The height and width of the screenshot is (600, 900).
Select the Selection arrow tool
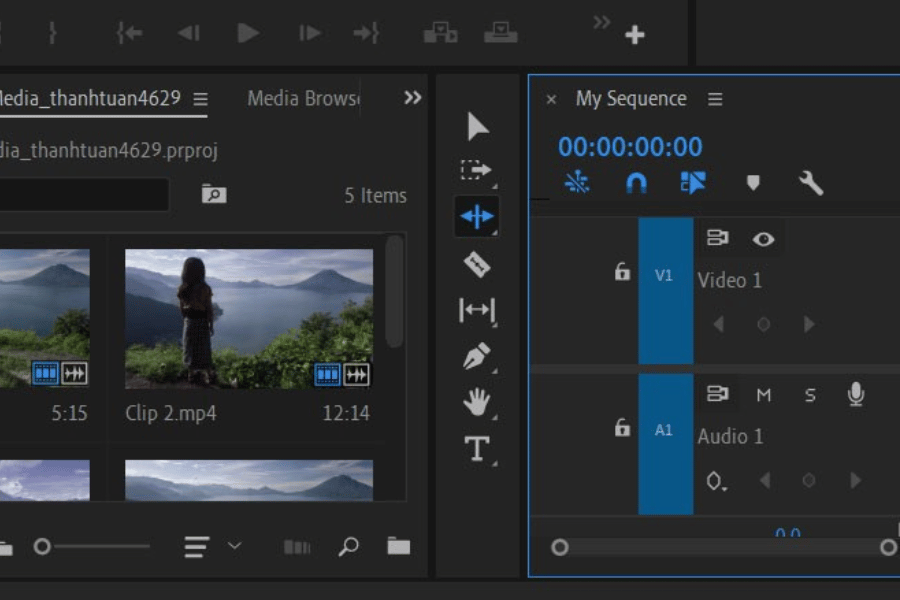[x=477, y=127]
